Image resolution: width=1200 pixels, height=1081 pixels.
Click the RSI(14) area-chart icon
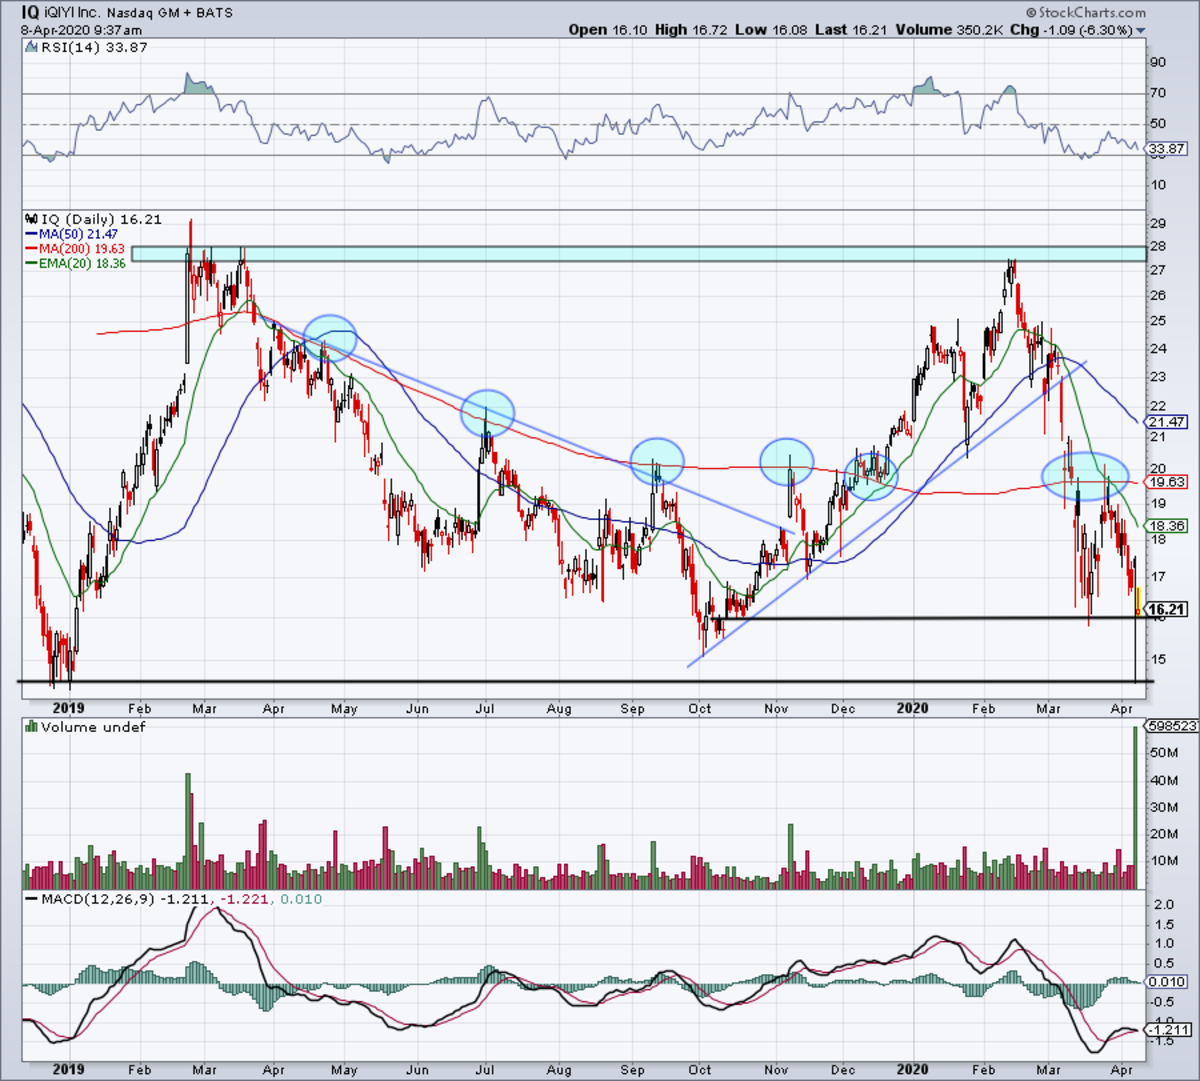pos(30,47)
